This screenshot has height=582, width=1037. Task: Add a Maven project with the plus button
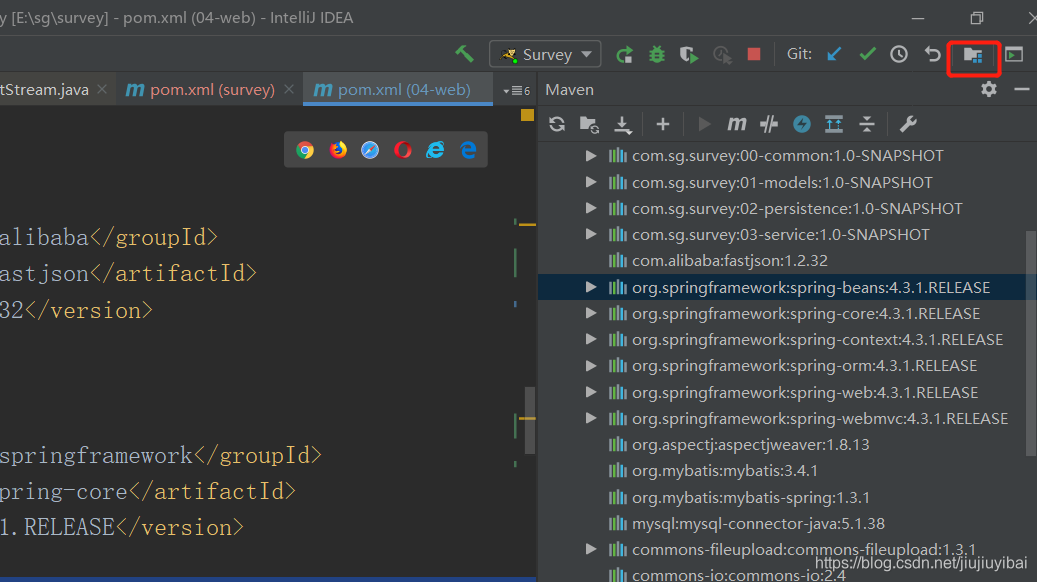tap(662, 123)
